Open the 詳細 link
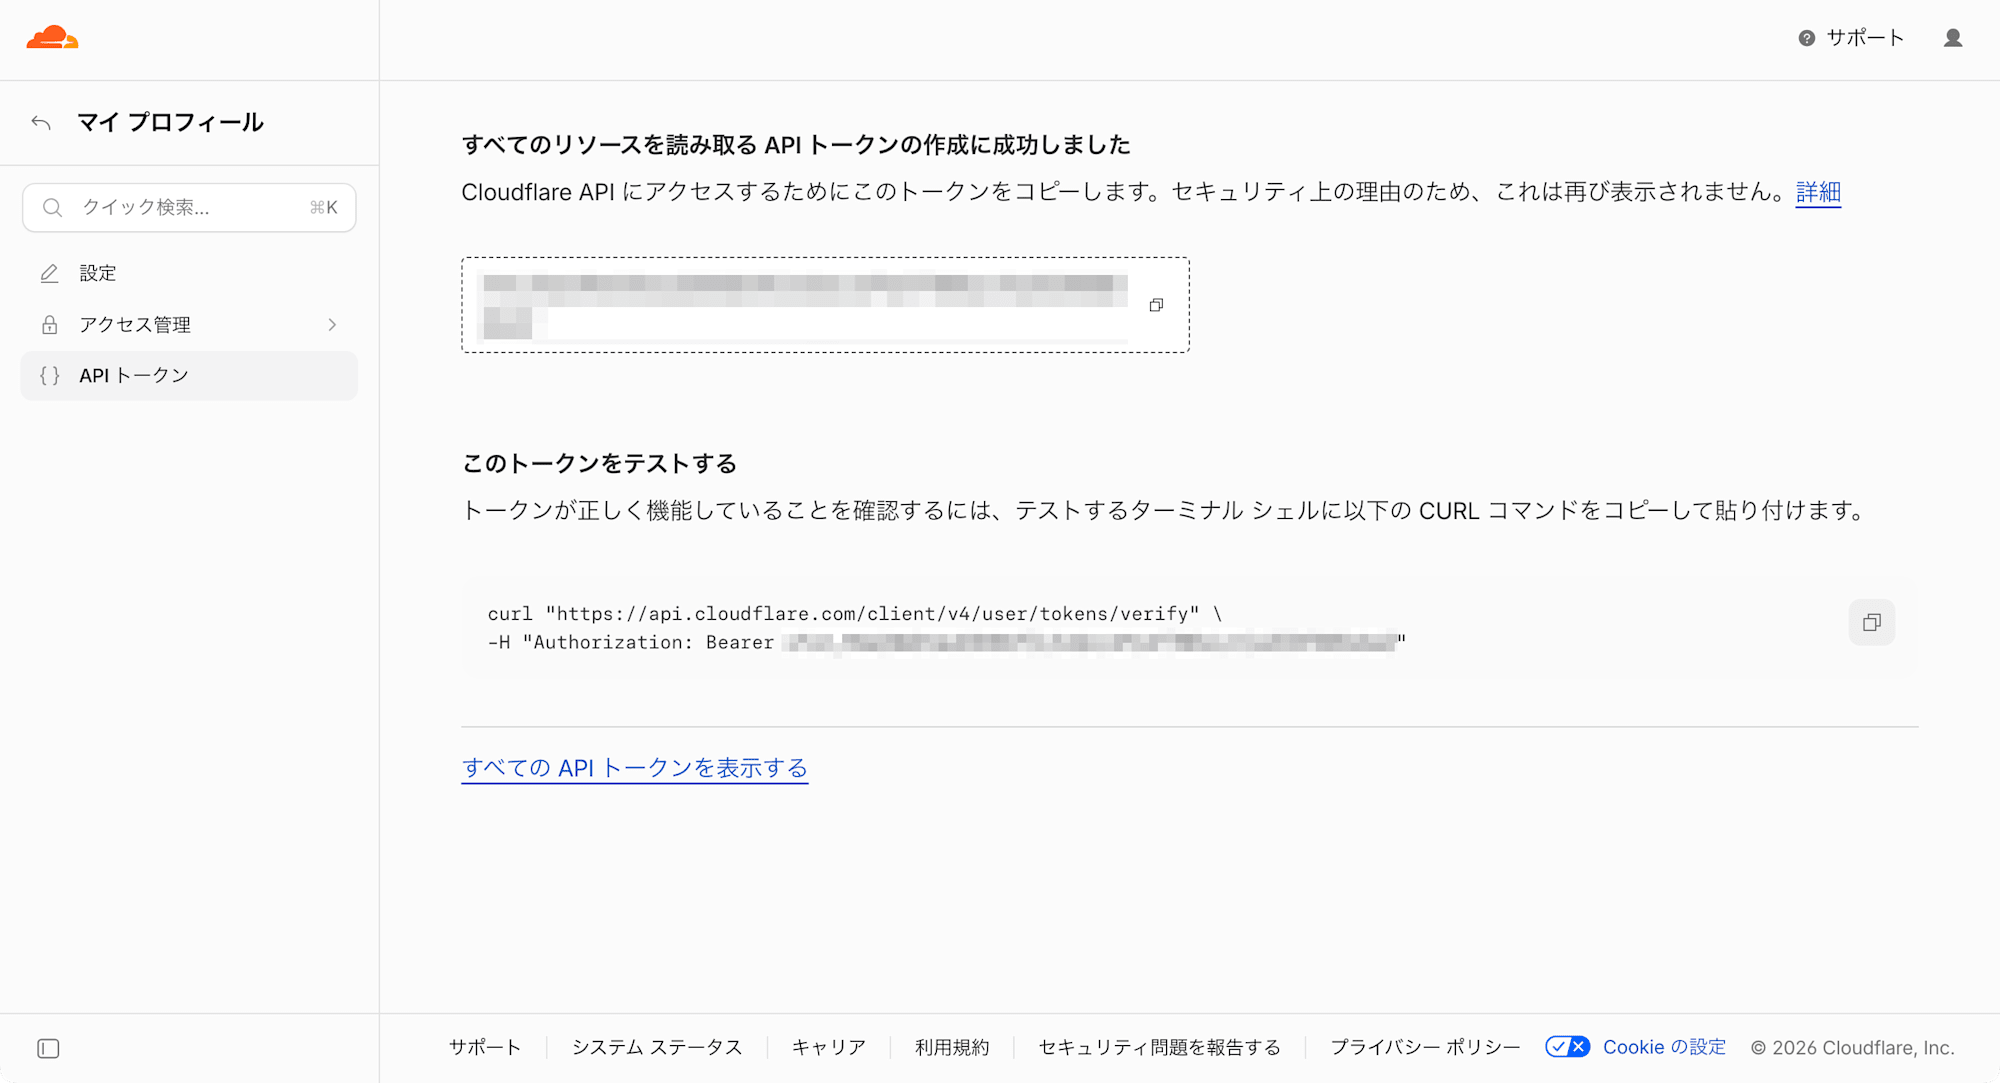Viewport: 2000px width, 1083px height. pyautogui.click(x=1818, y=192)
